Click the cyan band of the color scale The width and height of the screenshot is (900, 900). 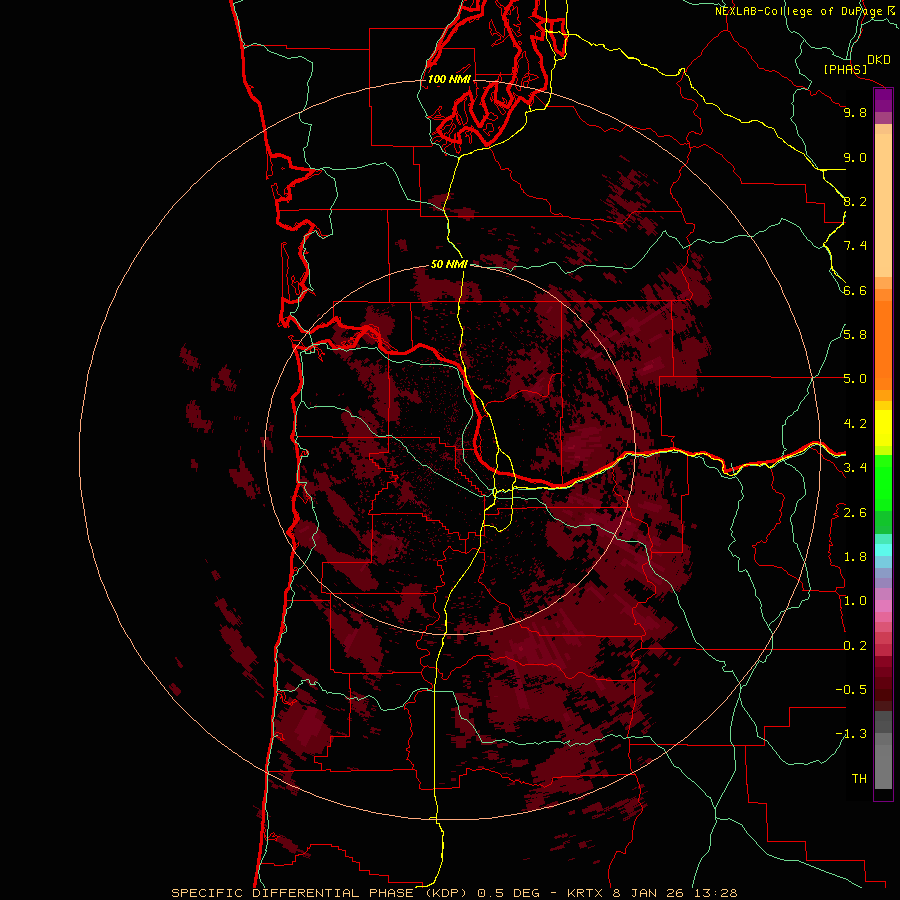coord(883,550)
